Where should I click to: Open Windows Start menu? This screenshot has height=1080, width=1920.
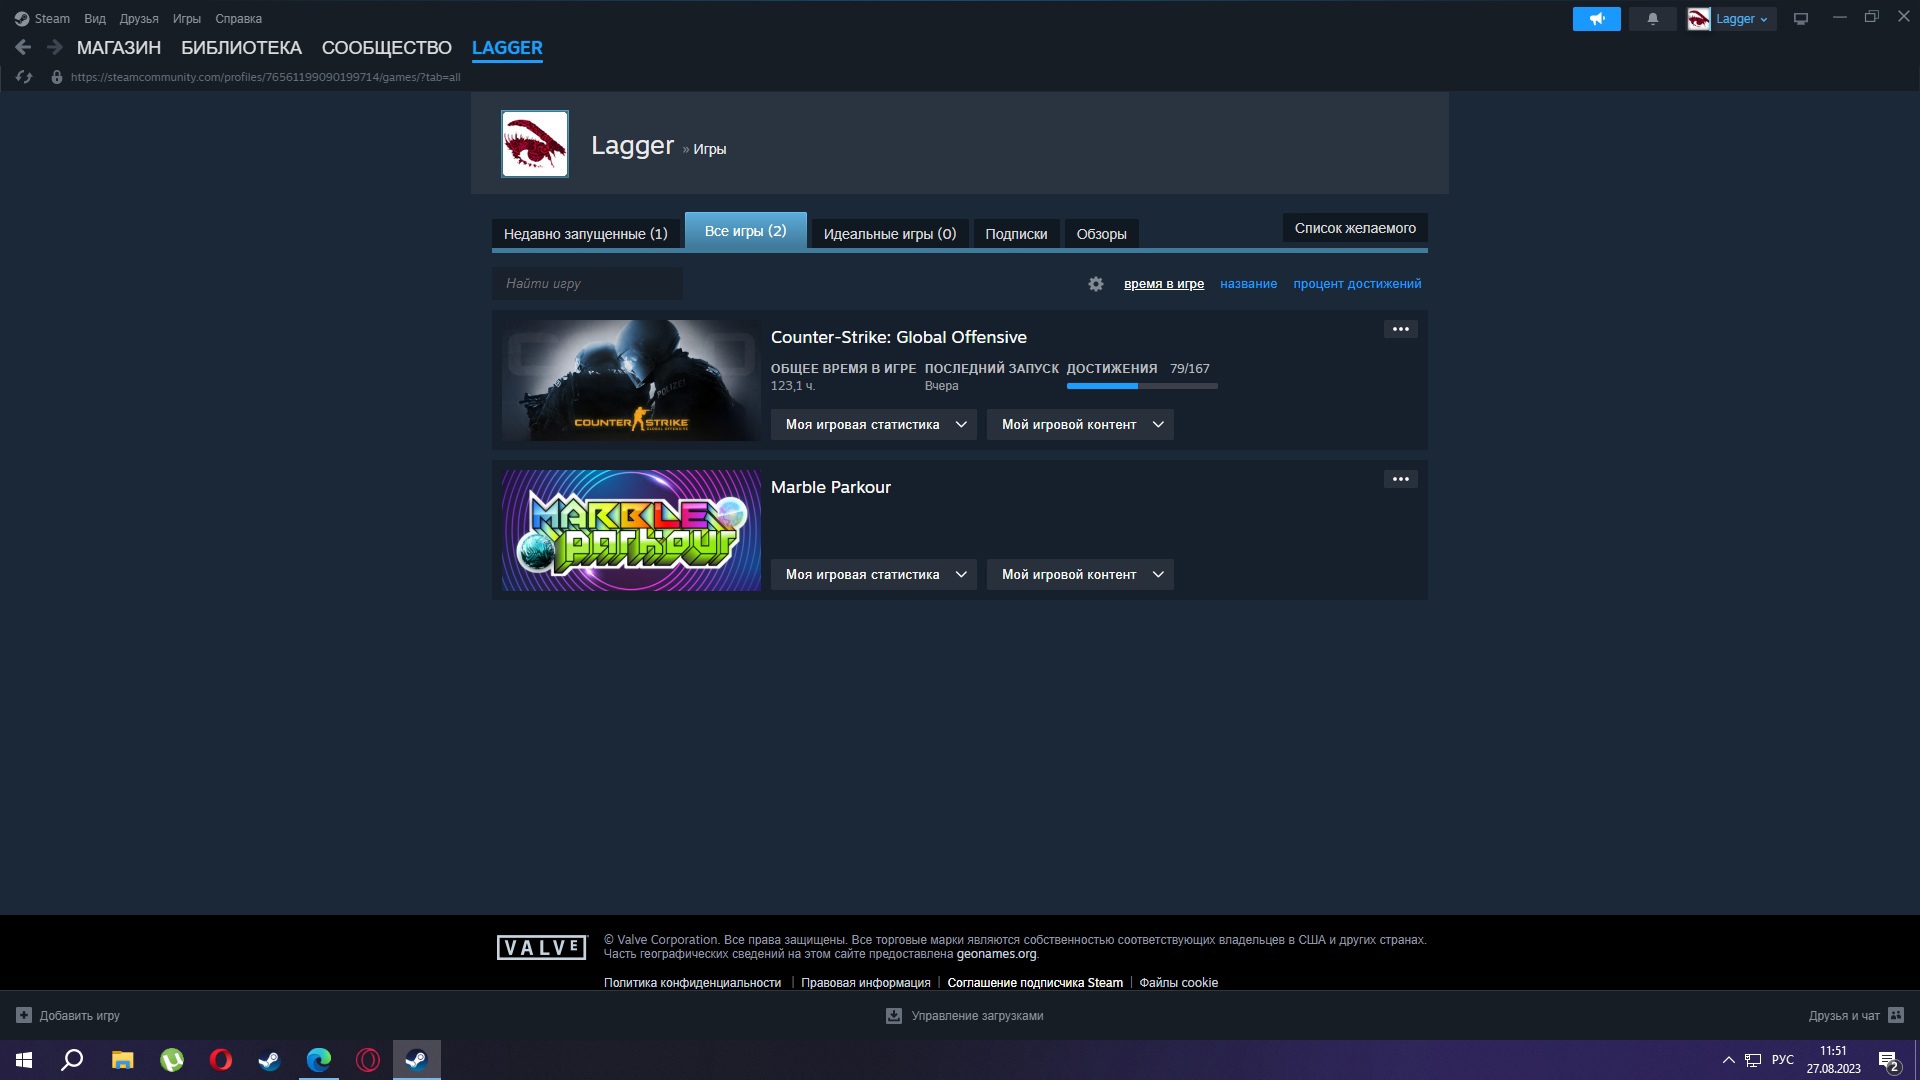[x=24, y=1060]
